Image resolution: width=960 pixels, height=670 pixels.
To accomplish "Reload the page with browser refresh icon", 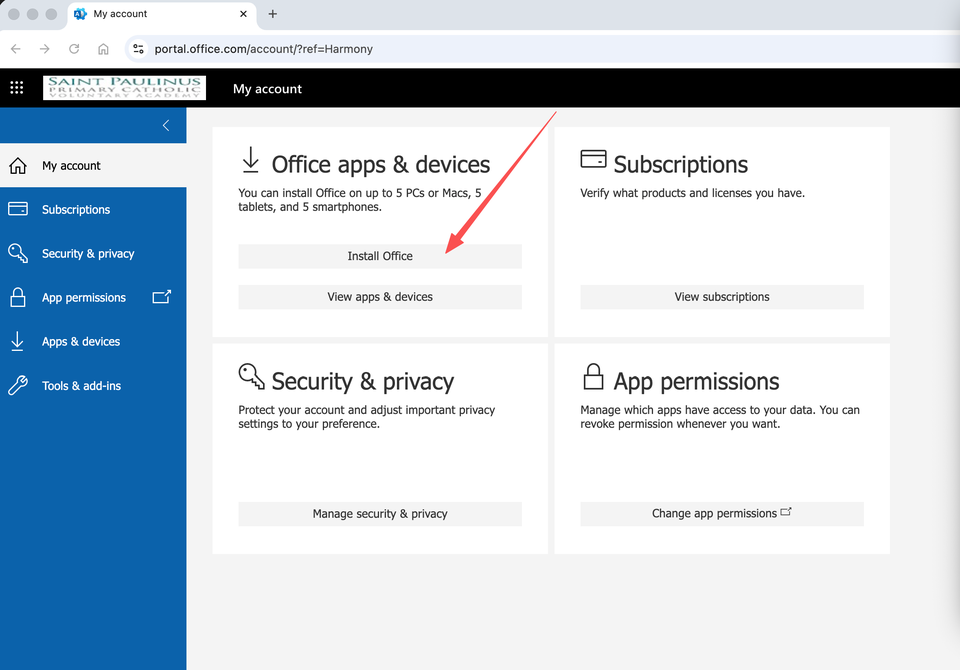I will point(74,49).
